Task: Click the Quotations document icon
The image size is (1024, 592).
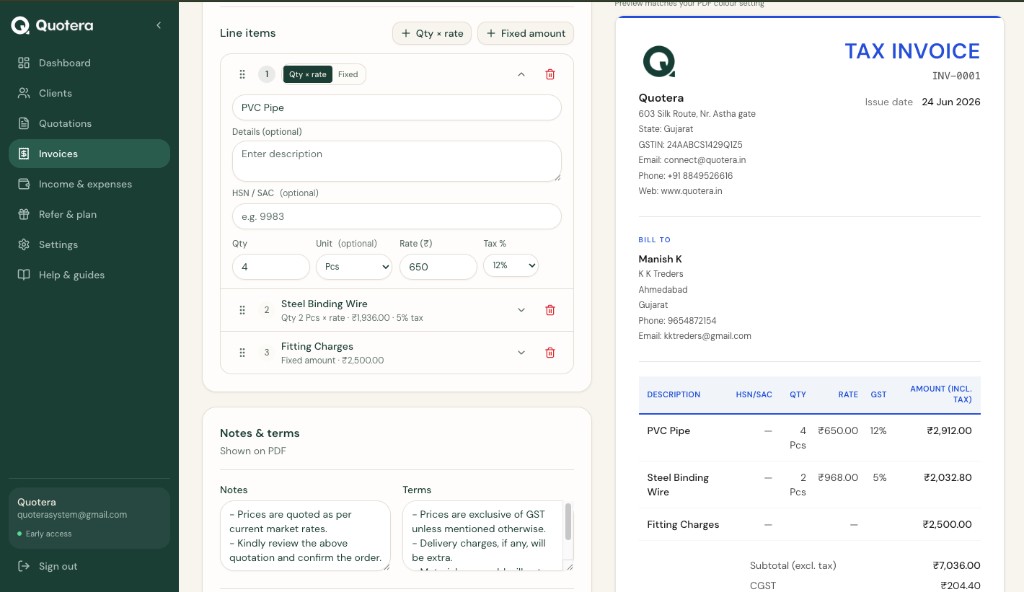Action: point(24,123)
